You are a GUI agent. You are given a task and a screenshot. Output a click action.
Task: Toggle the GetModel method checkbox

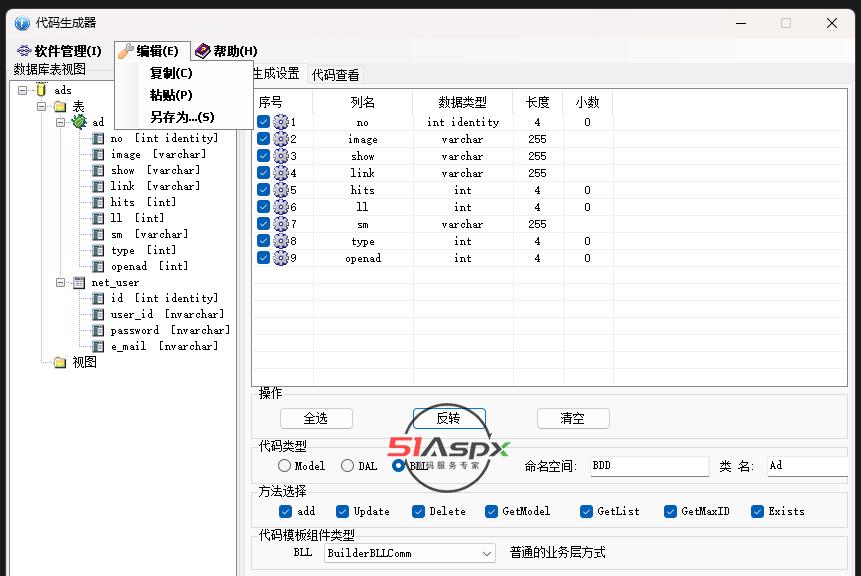[491, 511]
